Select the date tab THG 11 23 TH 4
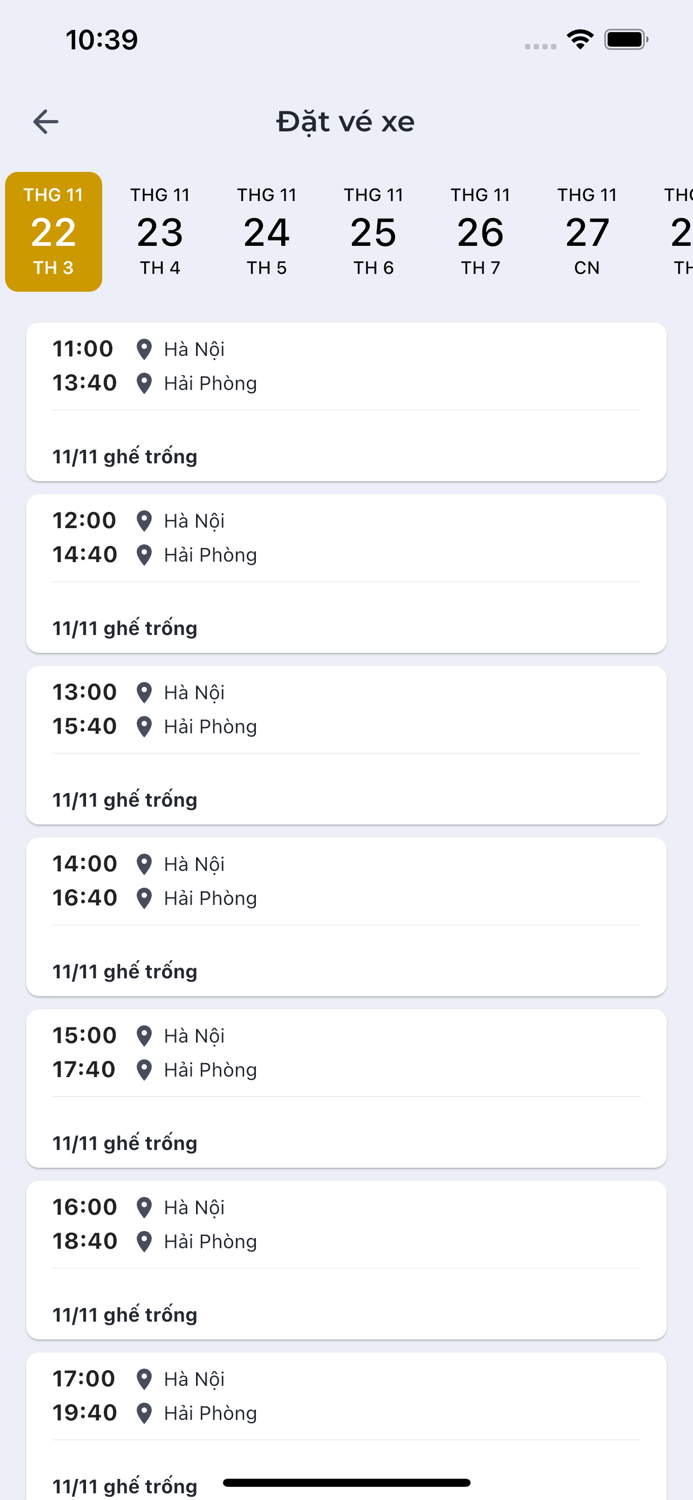This screenshot has width=693, height=1500. [160, 231]
